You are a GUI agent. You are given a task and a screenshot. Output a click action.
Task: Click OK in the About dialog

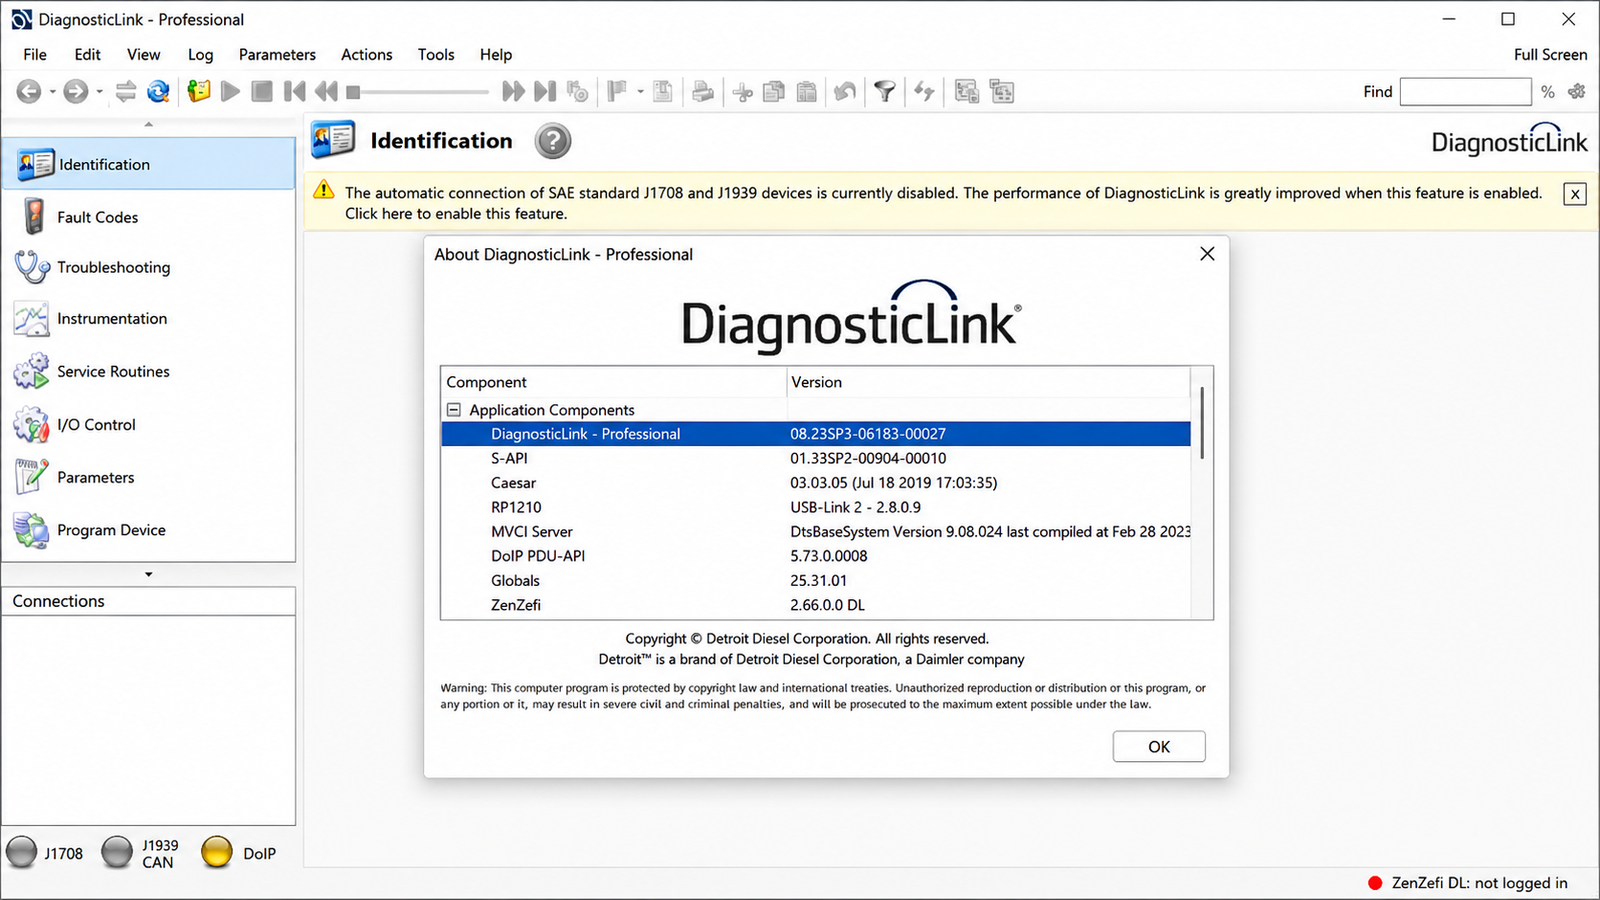click(x=1159, y=747)
